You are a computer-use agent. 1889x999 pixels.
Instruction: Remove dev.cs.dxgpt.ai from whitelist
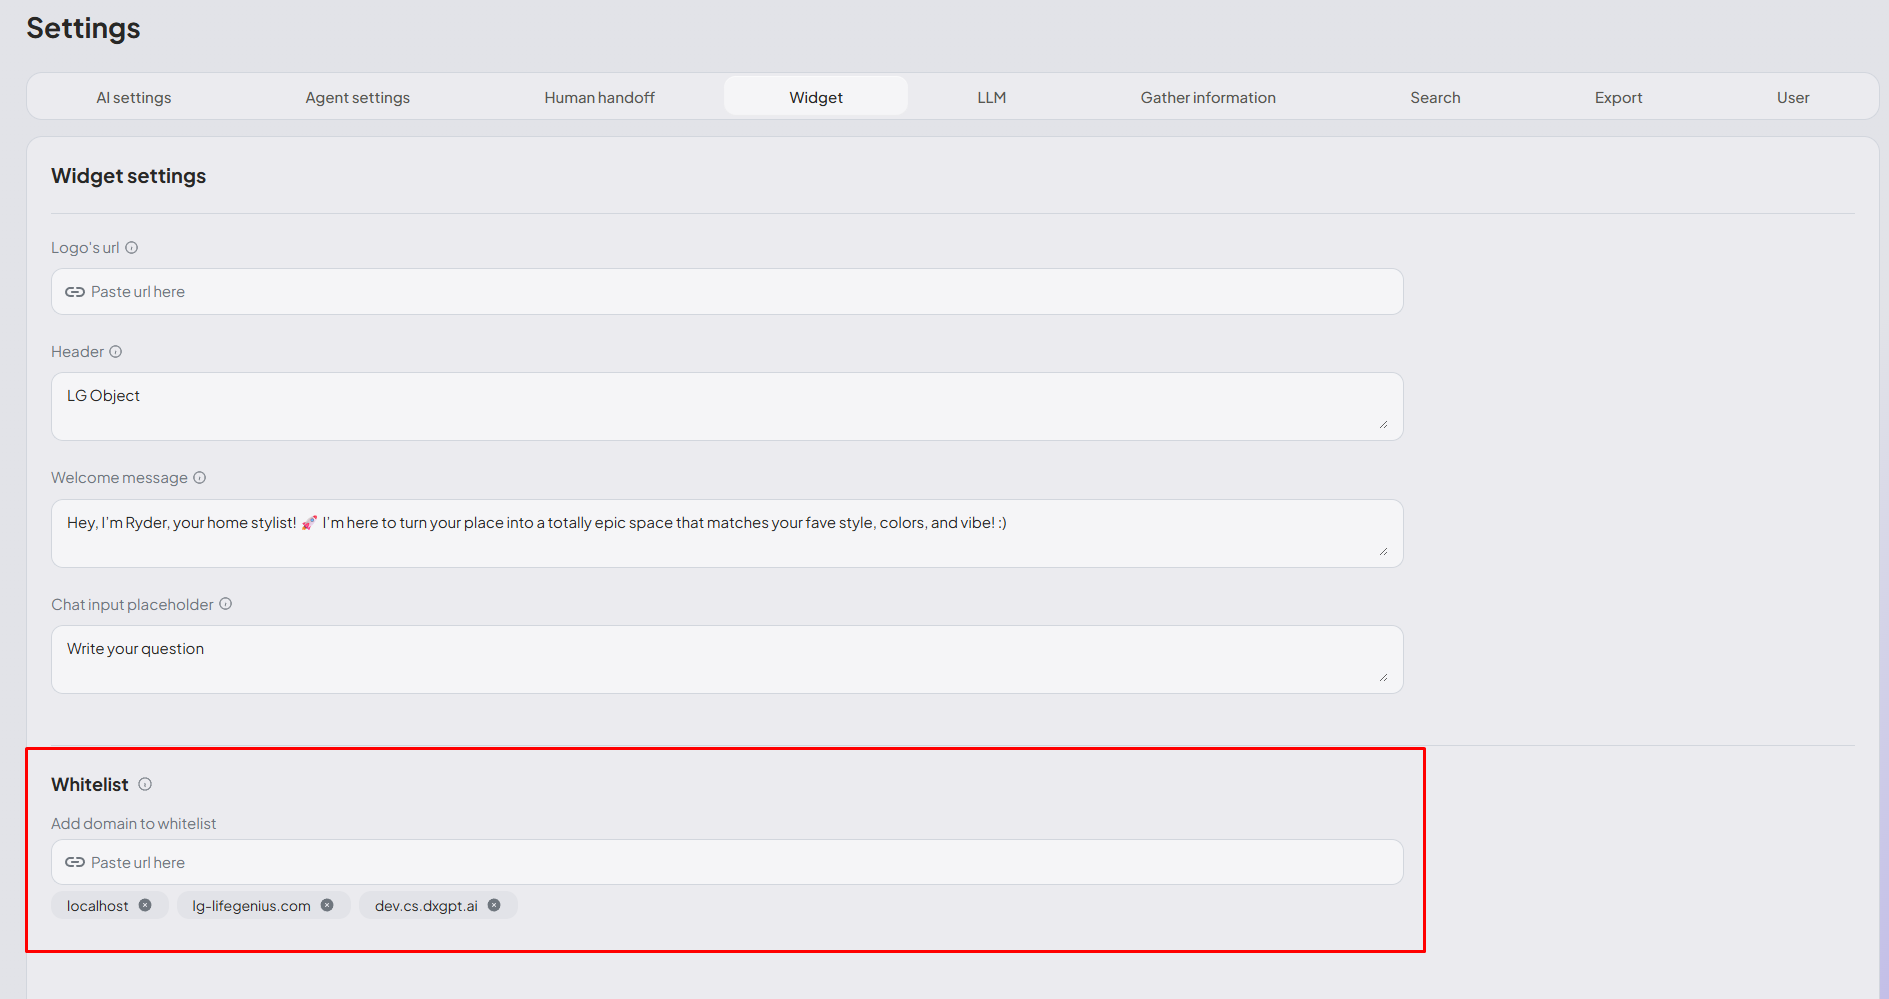pos(494,905)
